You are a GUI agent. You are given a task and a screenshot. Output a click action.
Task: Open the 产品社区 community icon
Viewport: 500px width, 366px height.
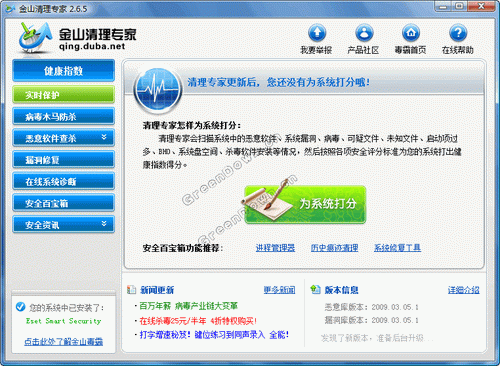(364, 33)
